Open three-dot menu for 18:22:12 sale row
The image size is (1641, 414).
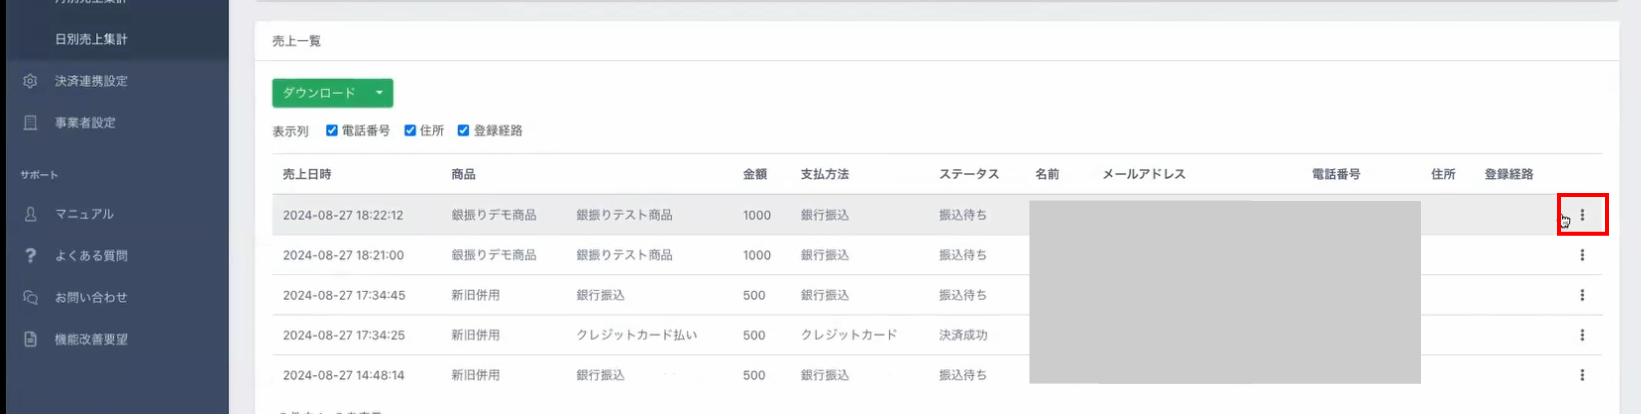pyautogui.click(x=1582, y=215)
